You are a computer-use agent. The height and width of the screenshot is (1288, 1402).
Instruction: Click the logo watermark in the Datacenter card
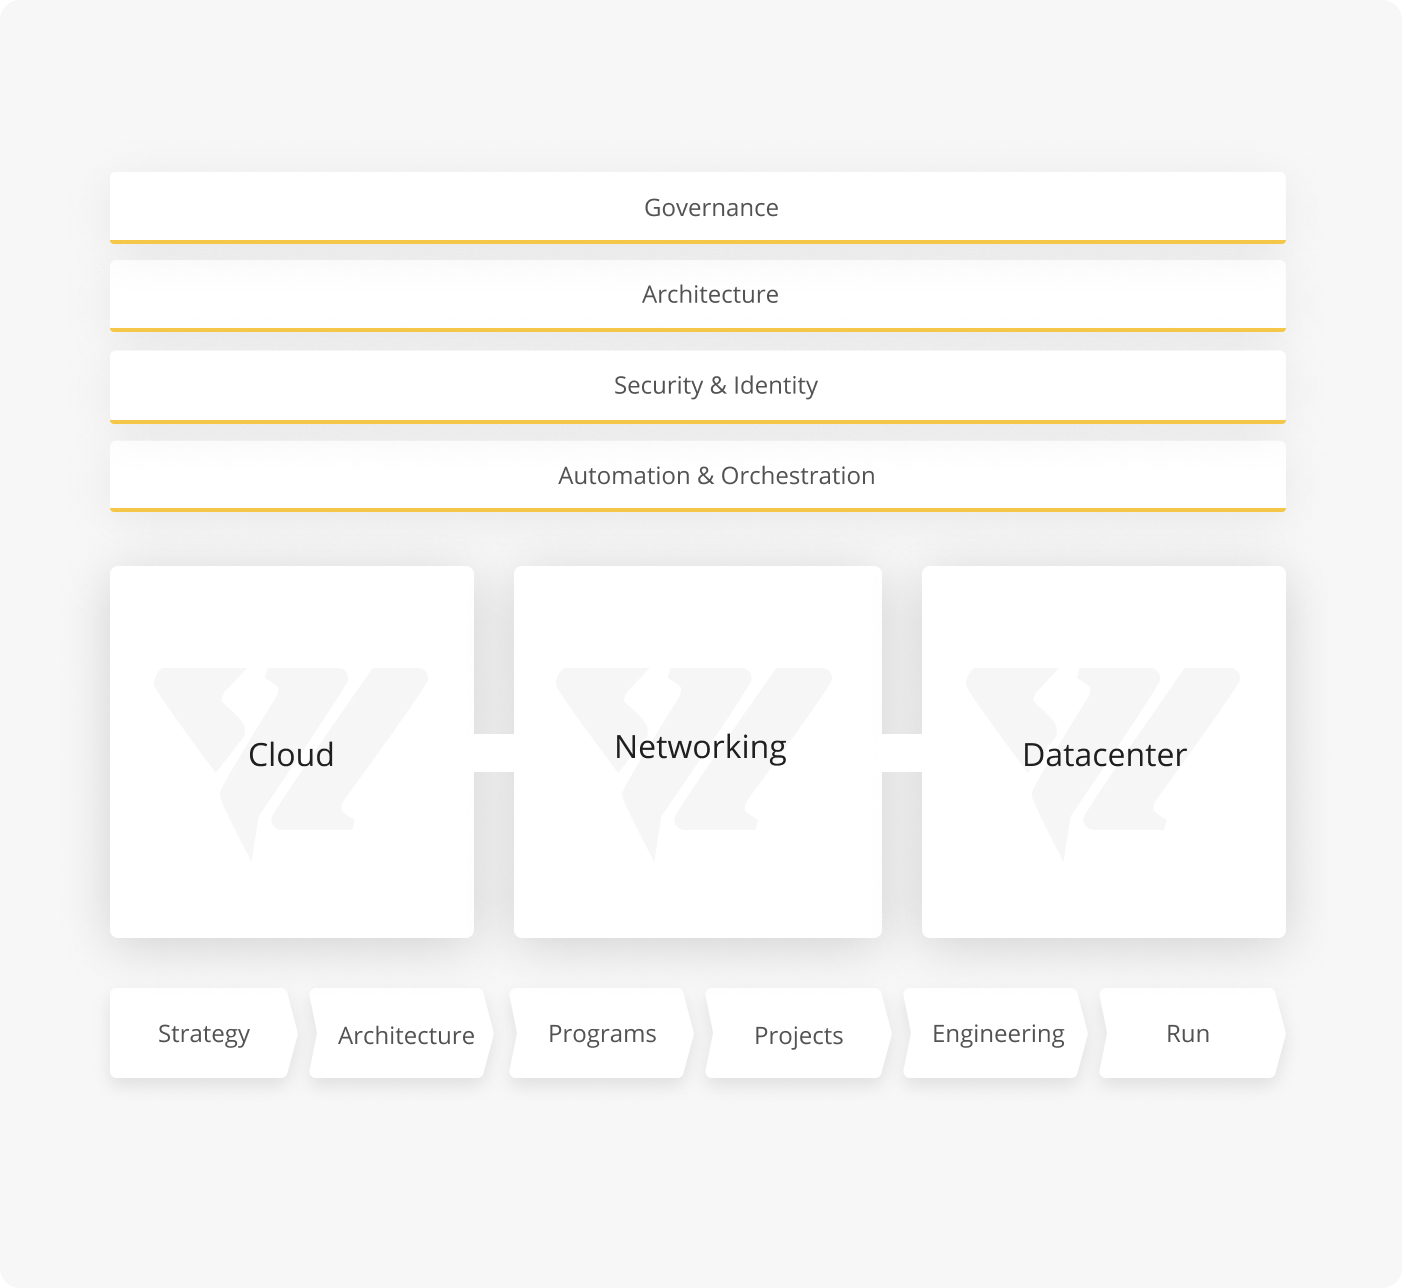click(x=1103, y=764)
